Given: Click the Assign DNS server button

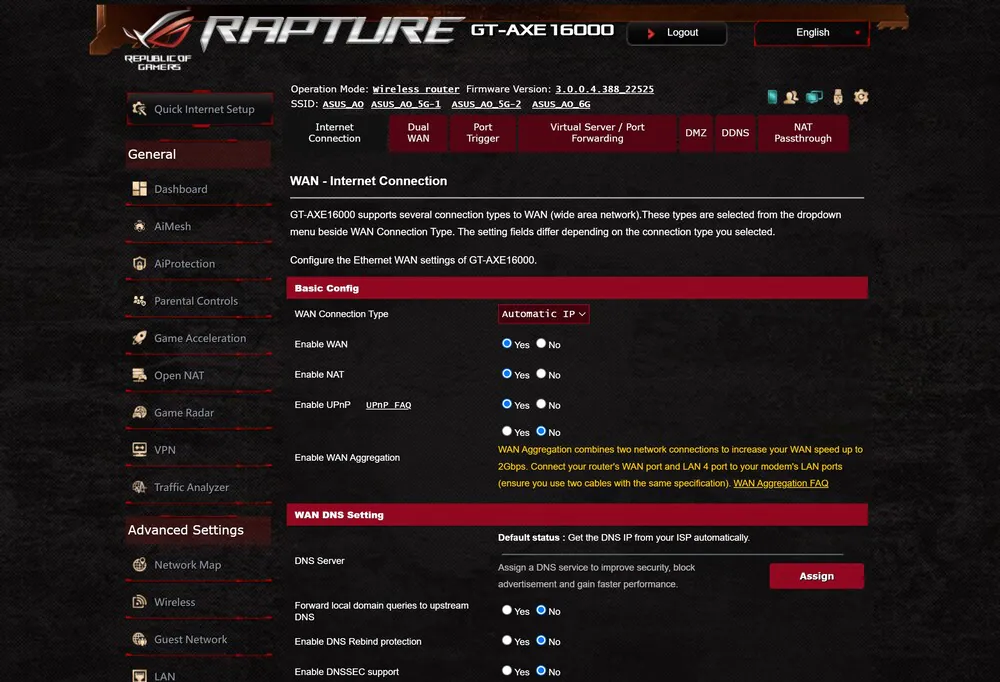Looking at the screenshot, I should pyautogui.click(x=816, y=576).
